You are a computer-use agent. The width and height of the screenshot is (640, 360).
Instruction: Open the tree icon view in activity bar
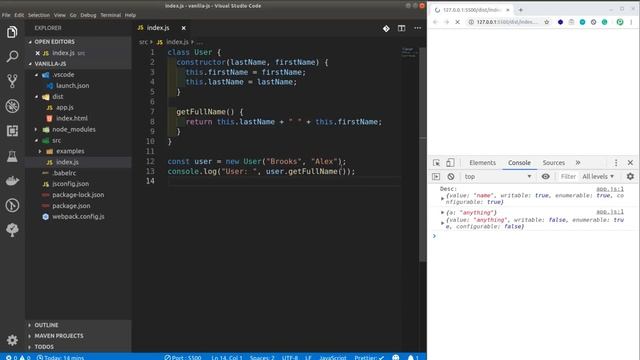[x=12, y=230]
